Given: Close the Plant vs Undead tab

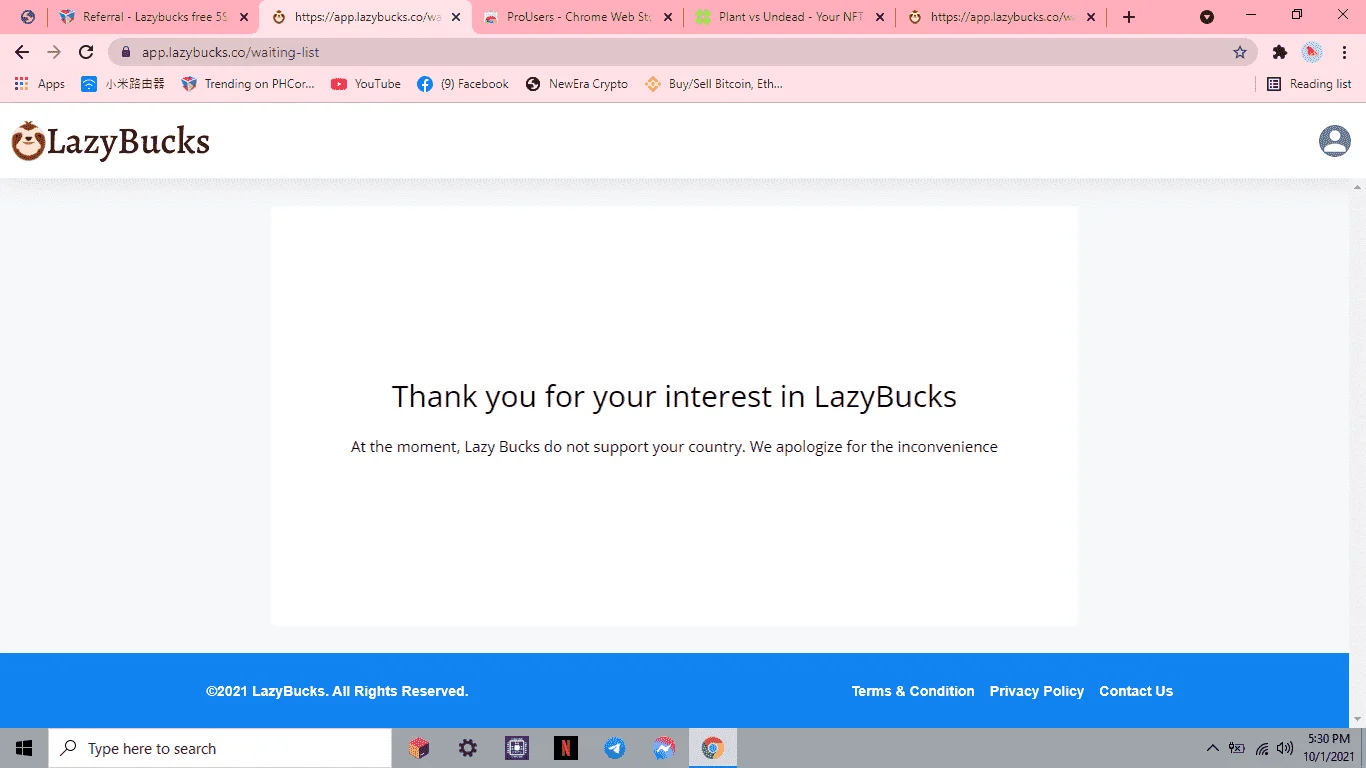Looking at the screenshot, I should [x=880, y=17].
